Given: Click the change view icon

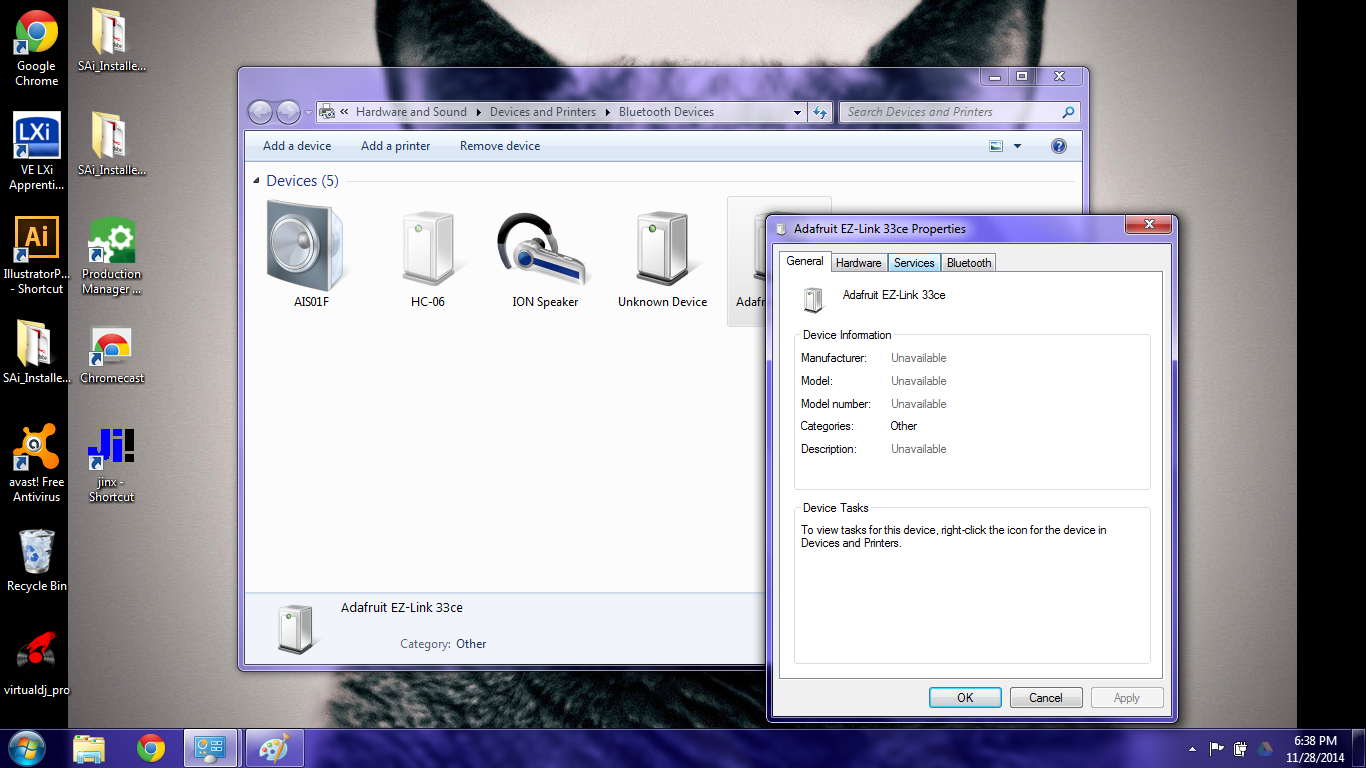Looking at the screenshot, I should coord(996,146).
